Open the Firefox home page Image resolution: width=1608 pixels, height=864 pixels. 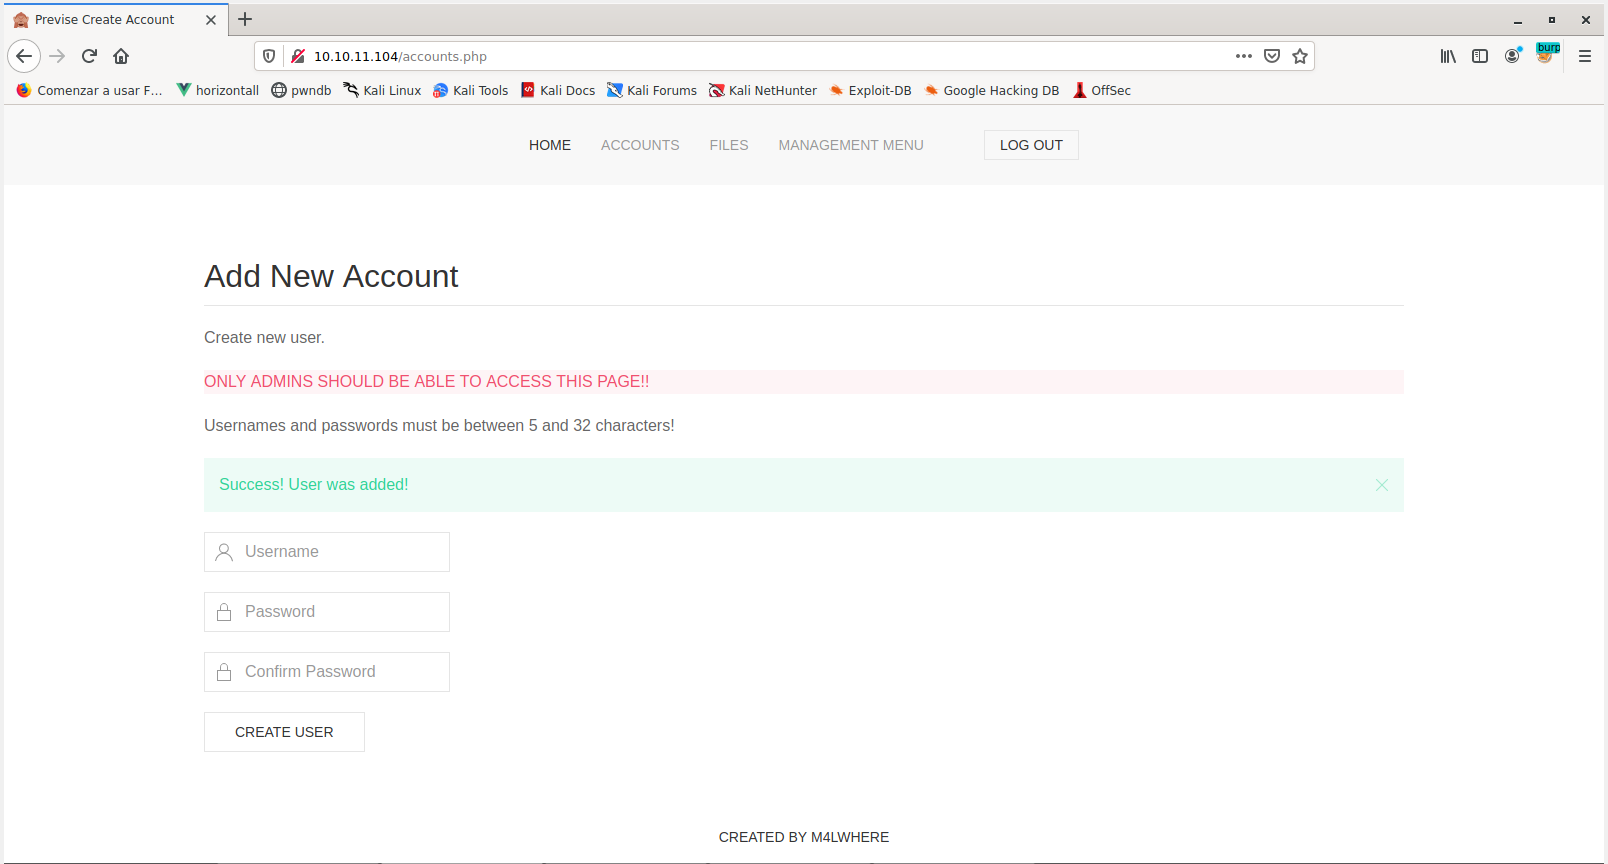point(121,56)
